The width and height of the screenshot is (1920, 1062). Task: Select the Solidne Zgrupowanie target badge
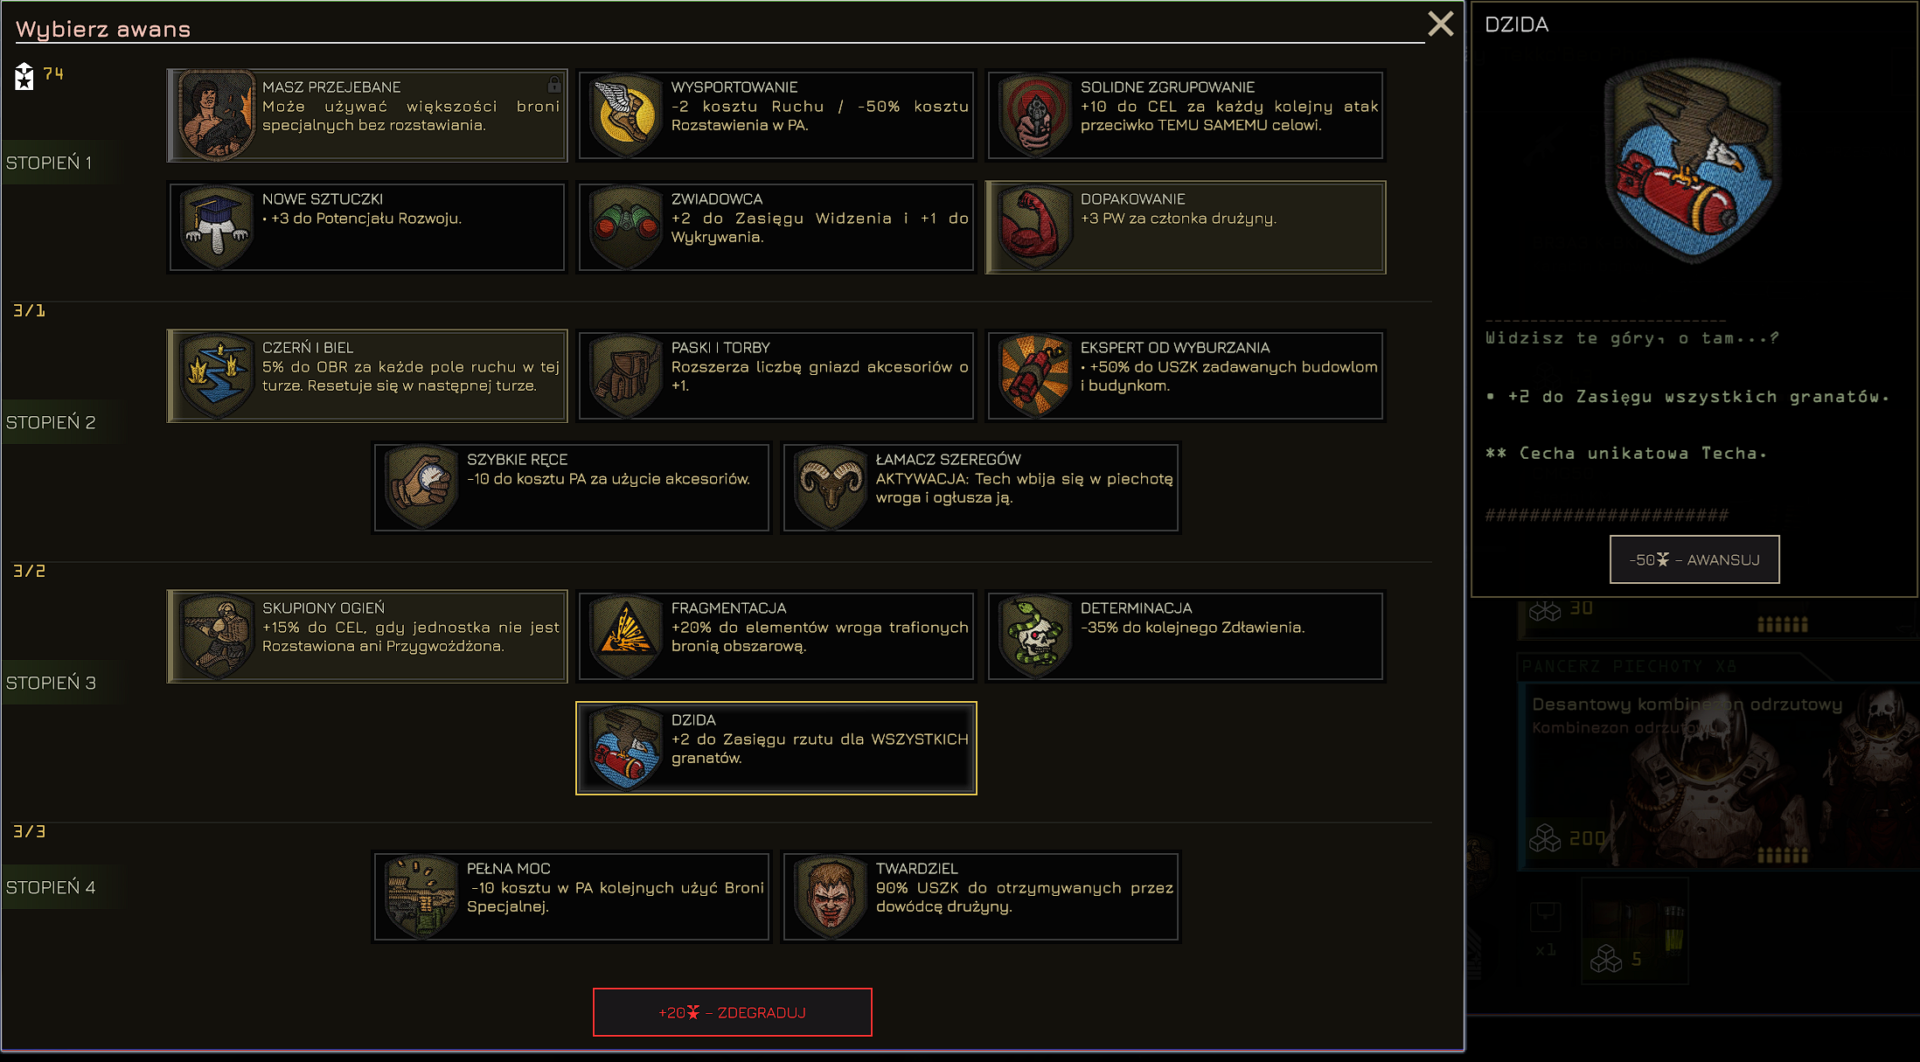(x=1035, y=115)
